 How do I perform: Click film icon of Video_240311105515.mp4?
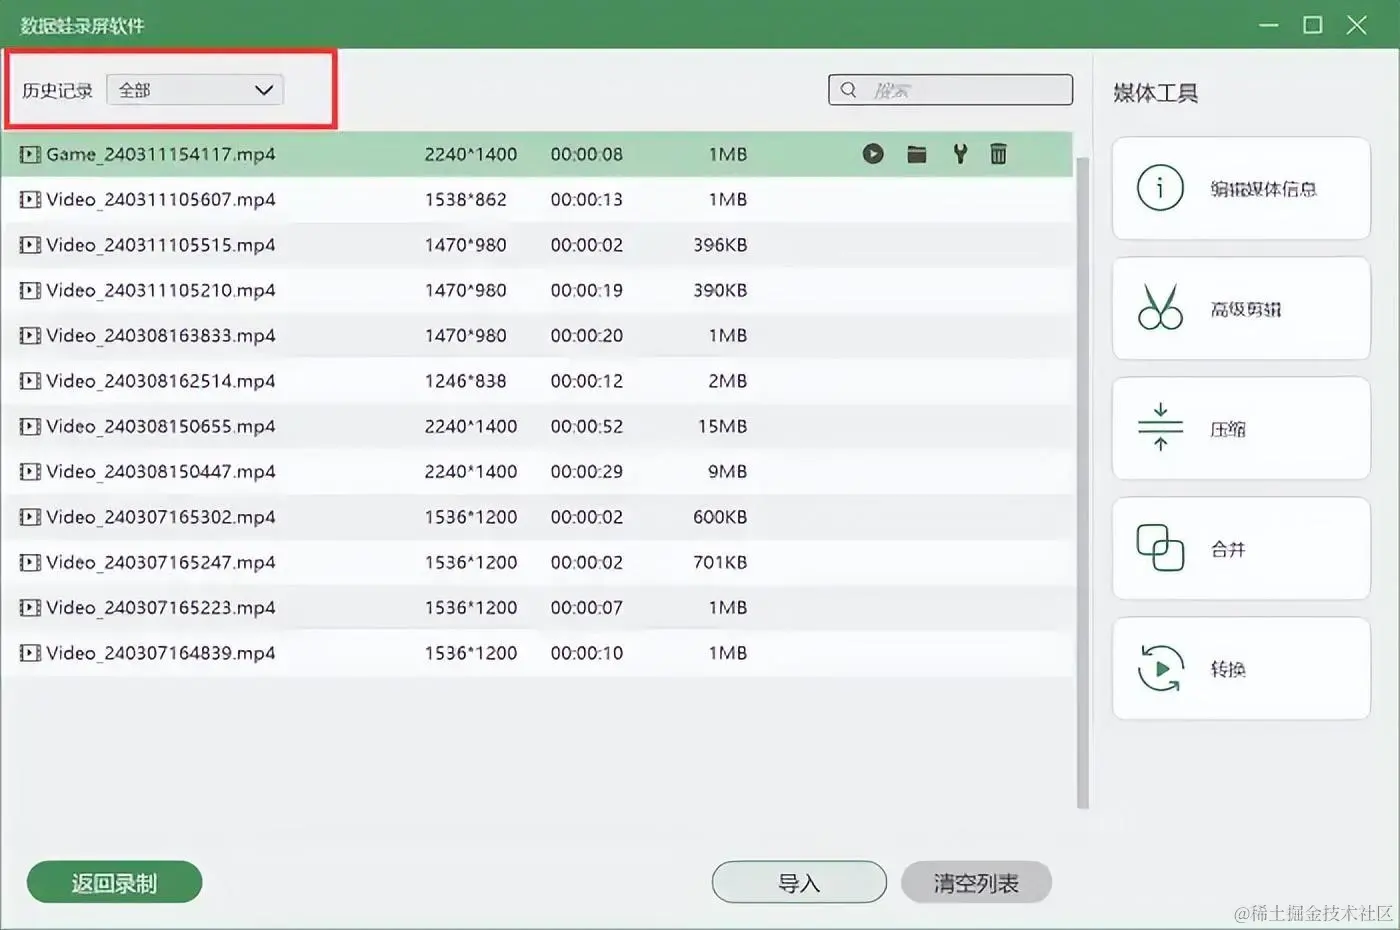pos(30,245)
